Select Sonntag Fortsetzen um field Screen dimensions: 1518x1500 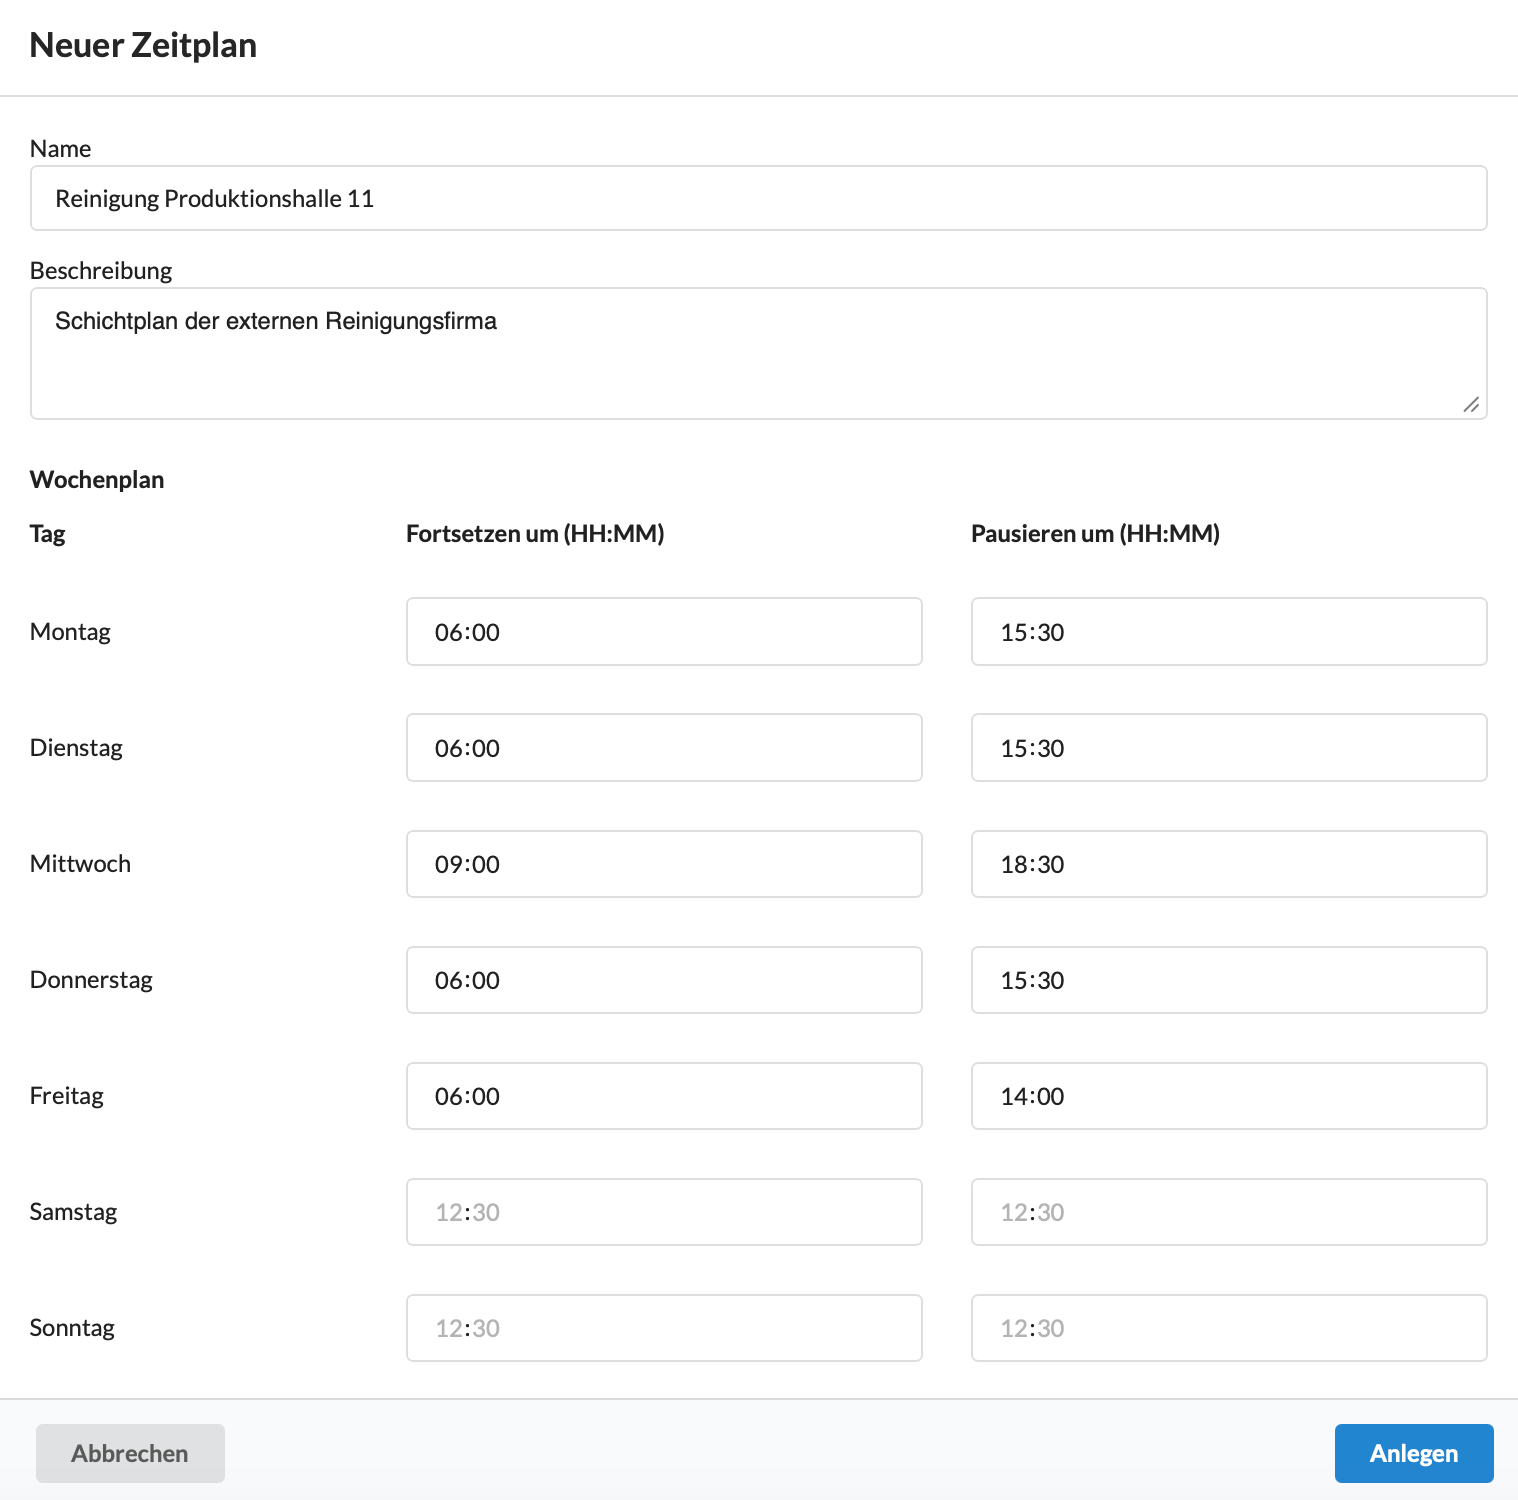664,1328
